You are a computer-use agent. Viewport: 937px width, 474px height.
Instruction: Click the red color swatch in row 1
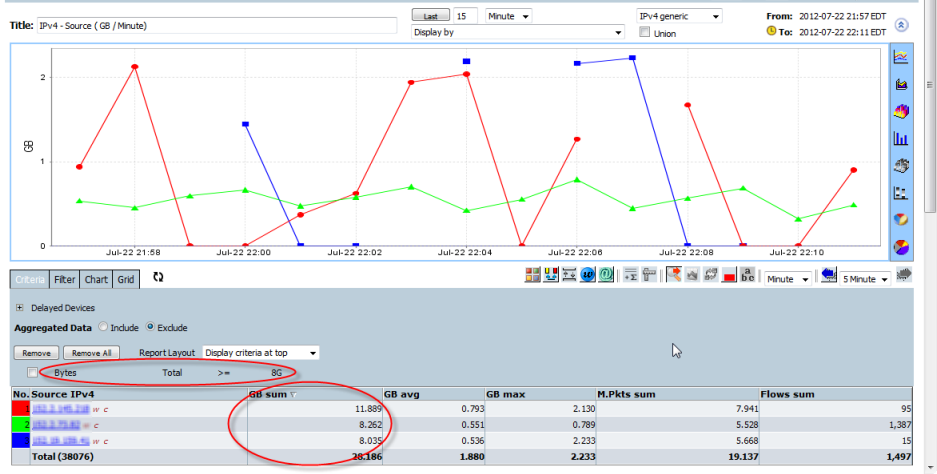point(21,408)
